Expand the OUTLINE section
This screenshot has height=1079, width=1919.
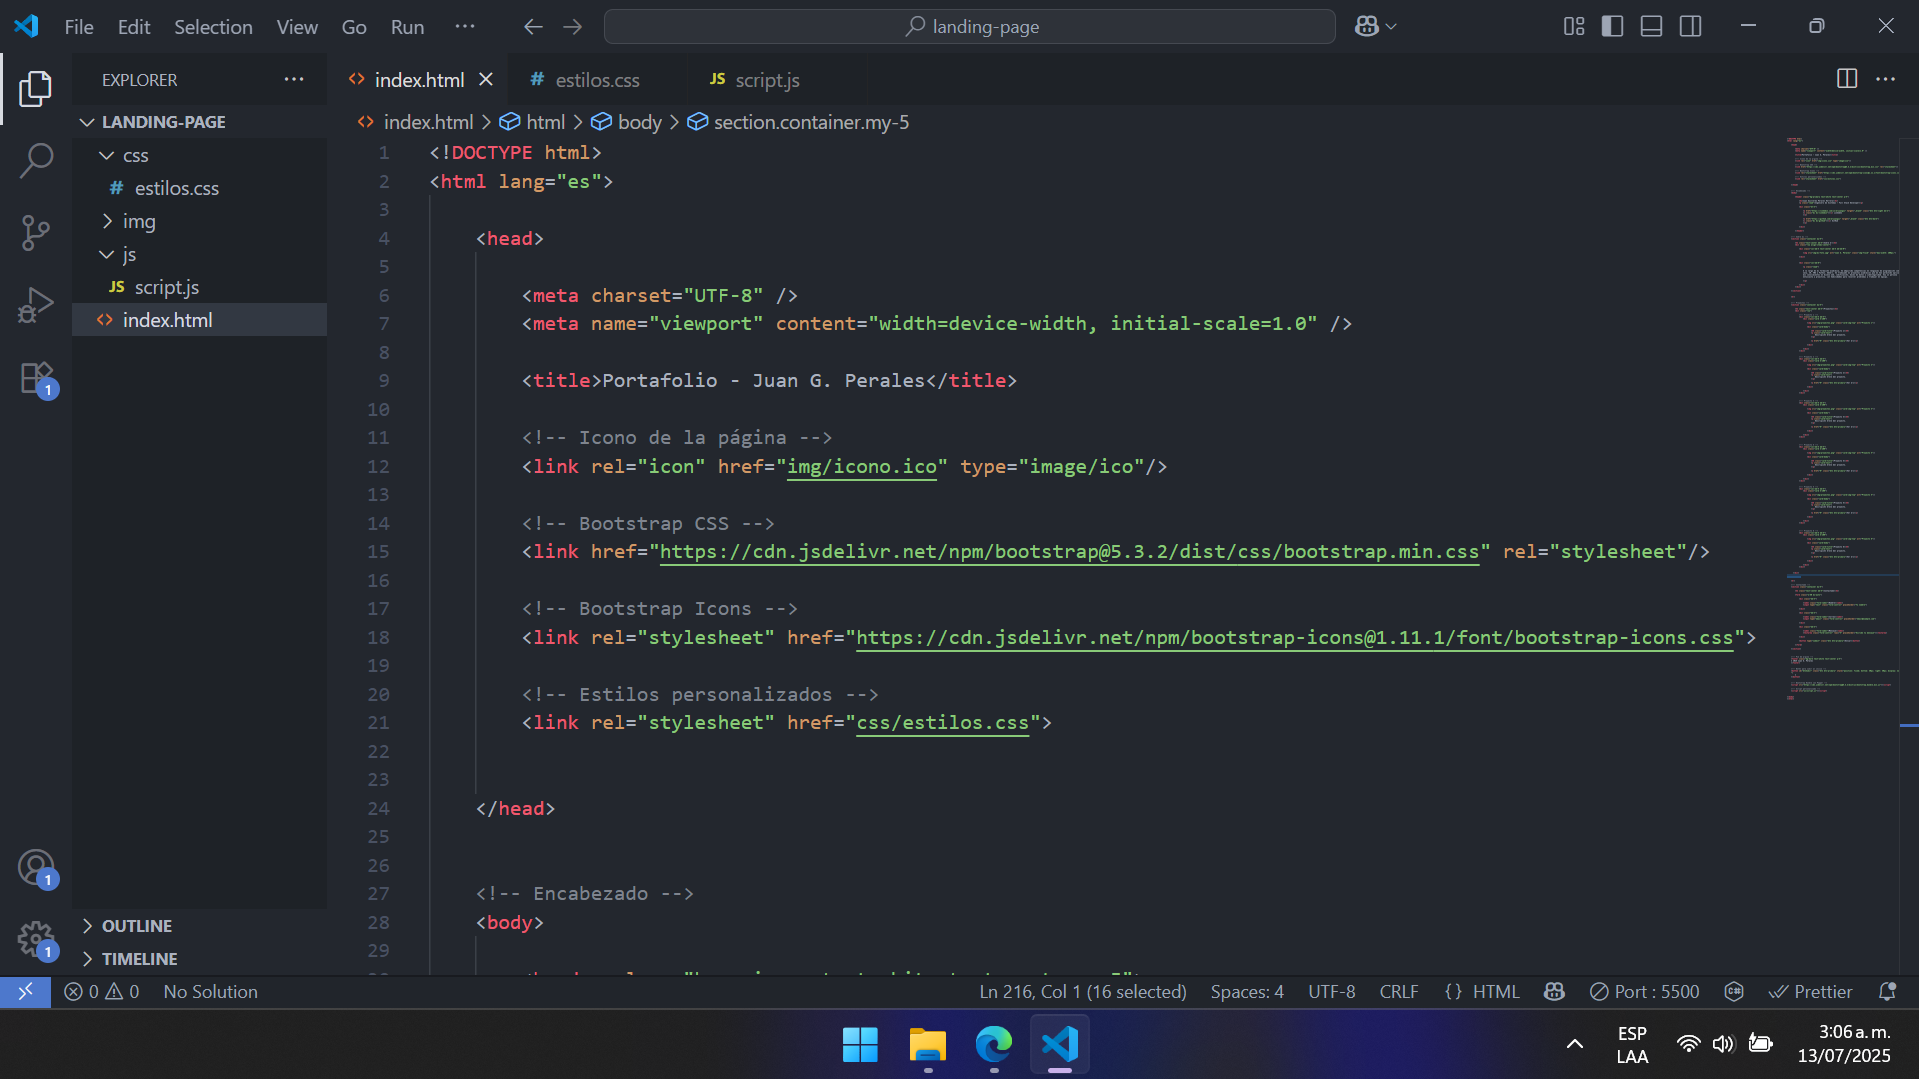tap(200, 926)
